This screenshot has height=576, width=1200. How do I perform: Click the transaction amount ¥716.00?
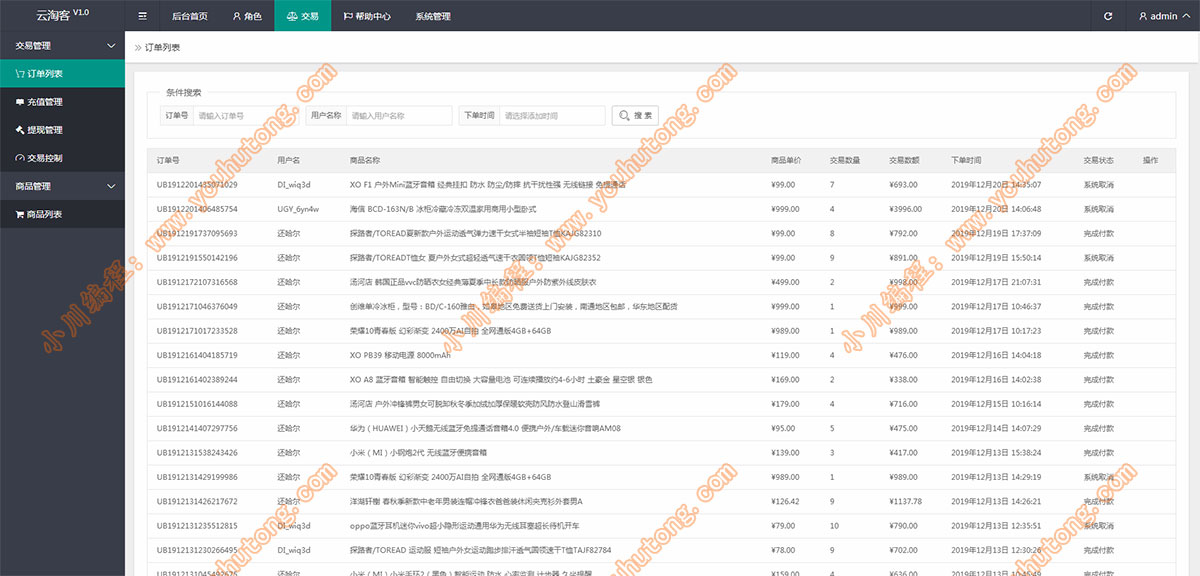coord(903,404)
